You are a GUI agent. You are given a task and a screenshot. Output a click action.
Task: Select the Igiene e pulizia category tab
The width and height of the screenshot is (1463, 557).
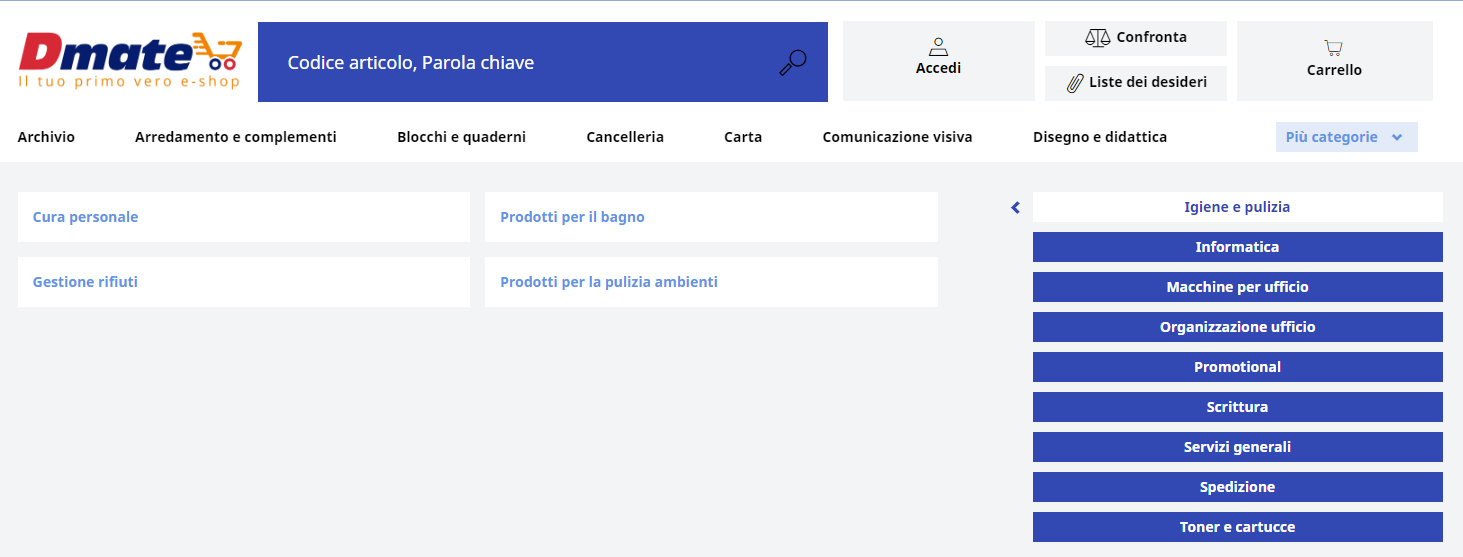[x=1237, y=207]
